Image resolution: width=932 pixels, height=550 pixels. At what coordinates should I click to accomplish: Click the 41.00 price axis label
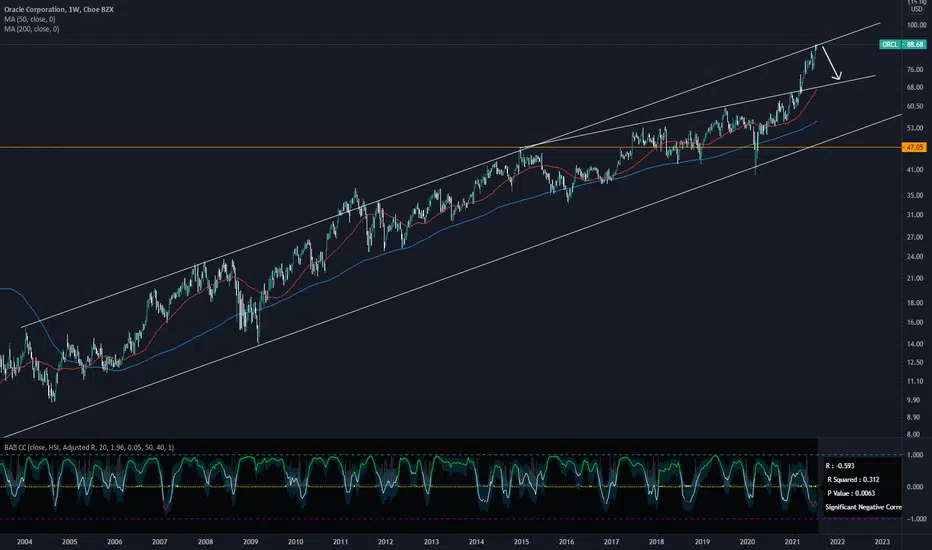(915, 169)
